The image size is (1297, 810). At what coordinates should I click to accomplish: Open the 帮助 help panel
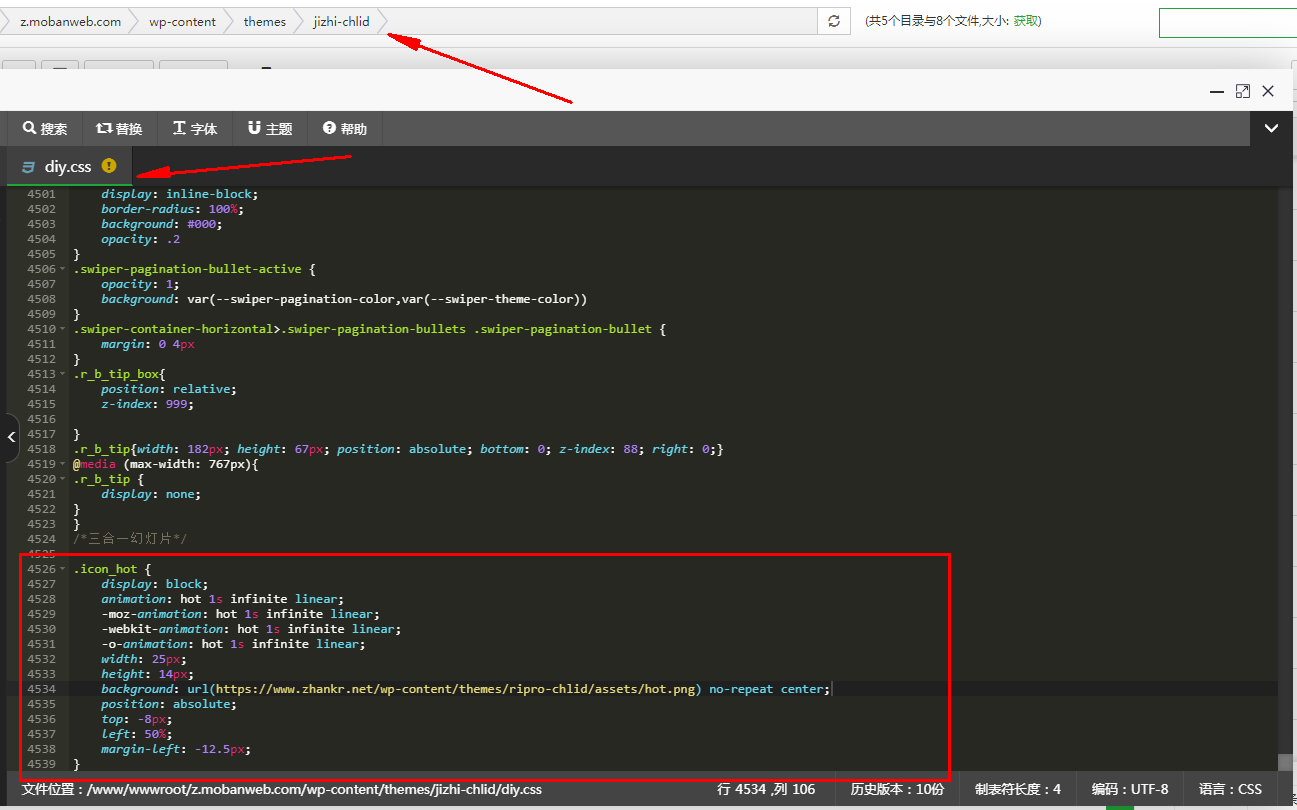tap(345, 129)
